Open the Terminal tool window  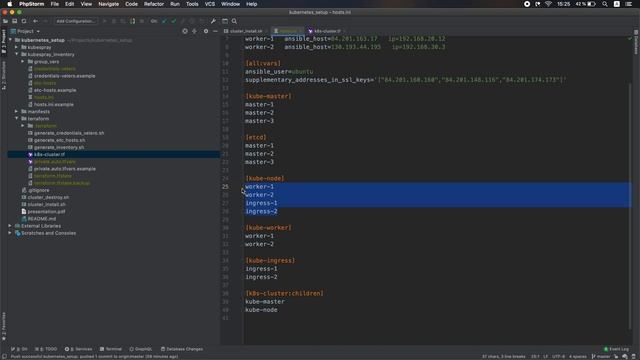pos(111,349)
